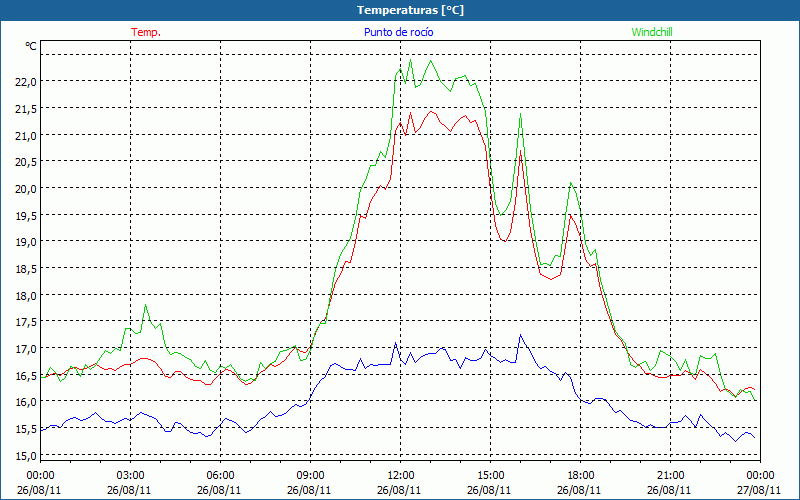Click the 18:00 time label
The image size is (800, 500).
(580, 476)
